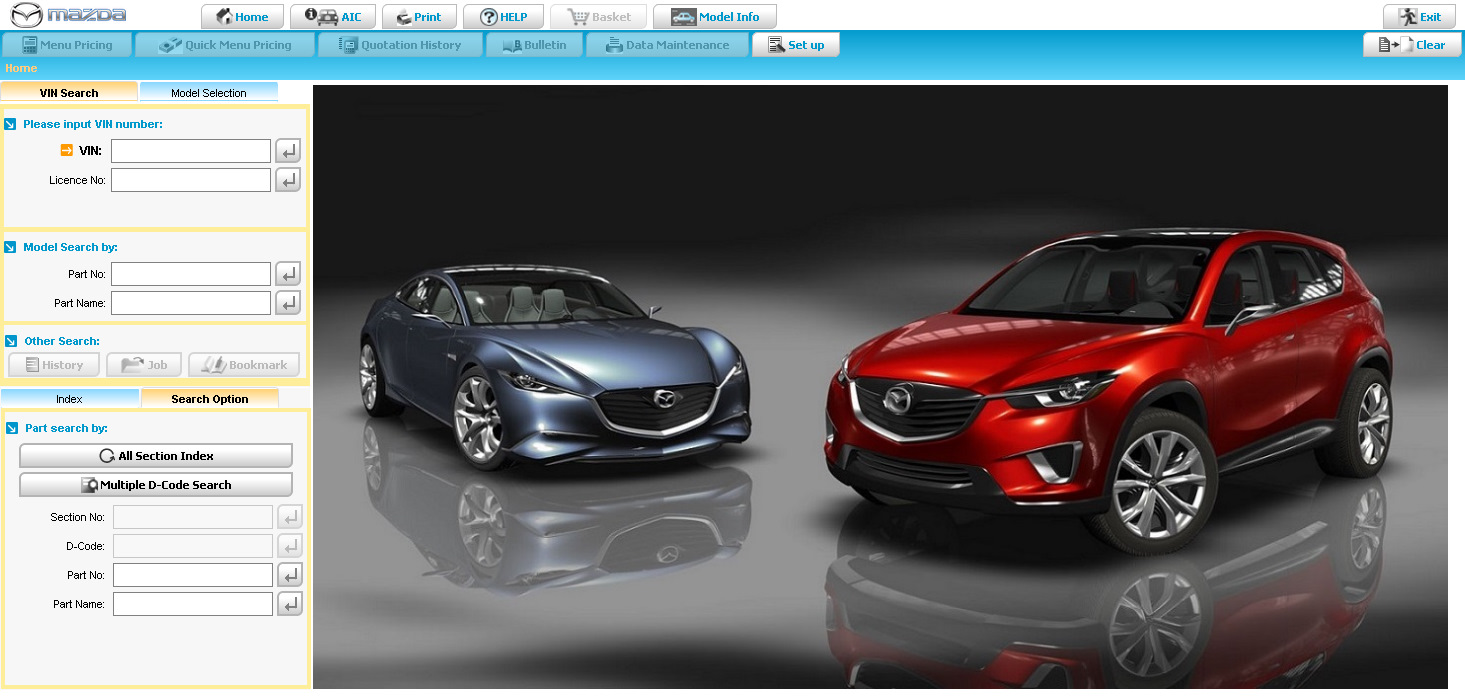
Task: Submit Model Search Part Name enter icon
Action: tap(288, 303)
